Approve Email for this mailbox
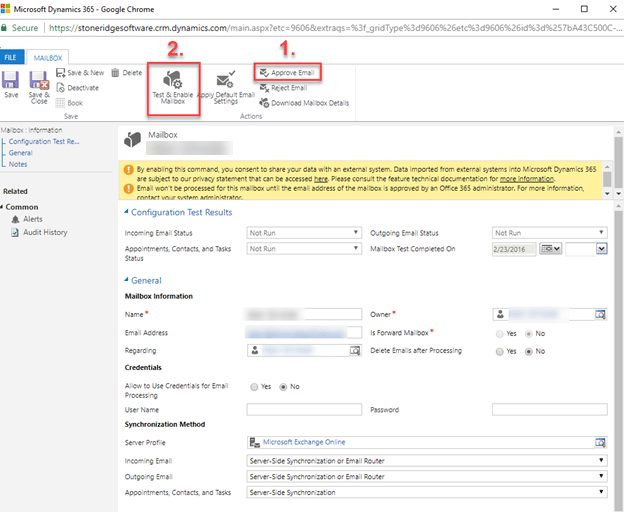Screen dimensions: 624x512 click(287, 72)
